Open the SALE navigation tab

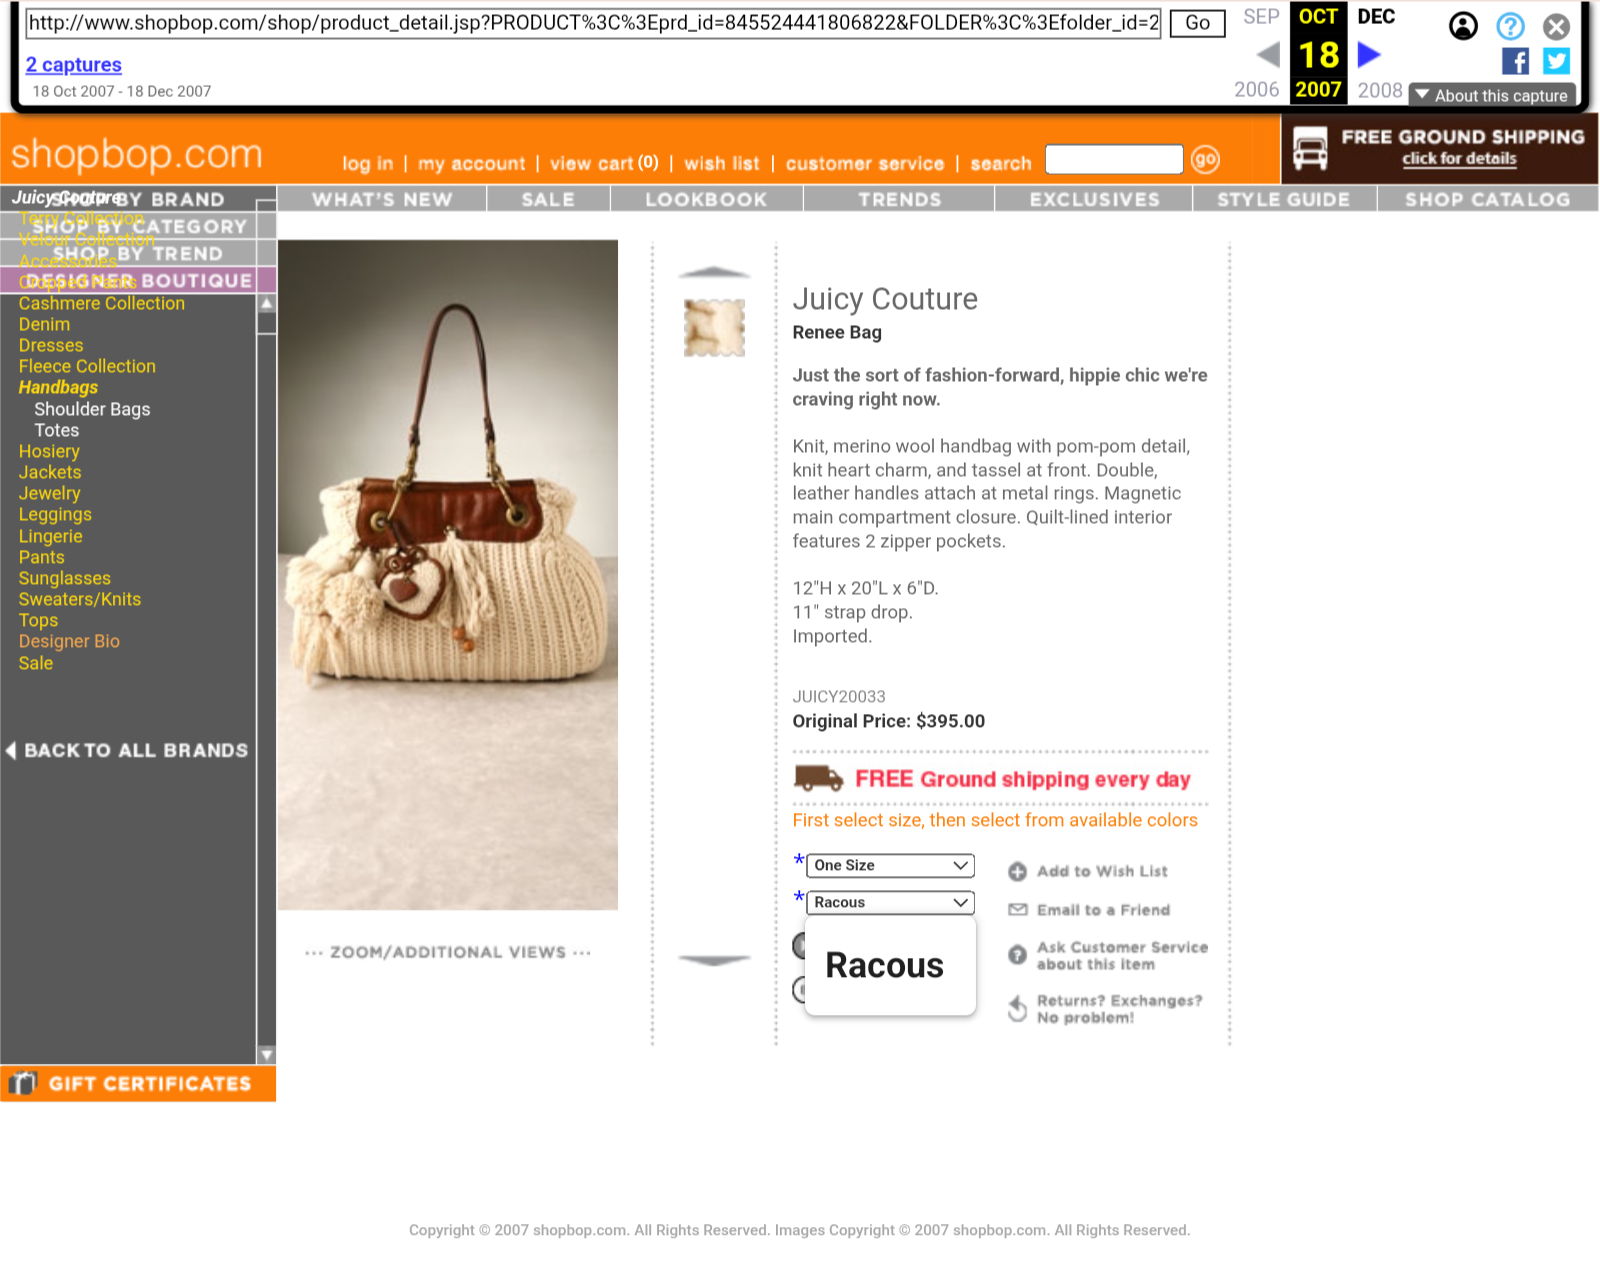(x=548, y=200)
